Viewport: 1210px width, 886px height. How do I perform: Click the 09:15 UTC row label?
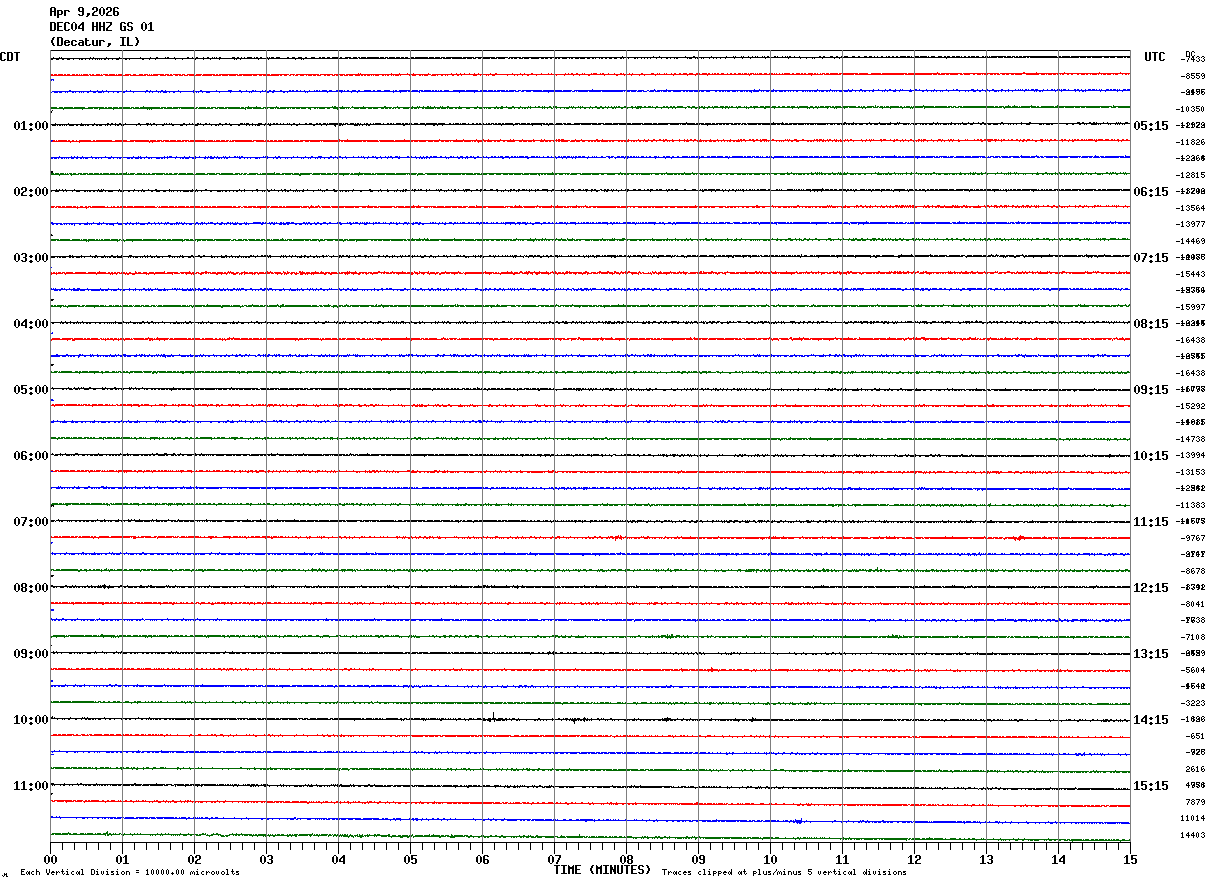coord(1151,390)
